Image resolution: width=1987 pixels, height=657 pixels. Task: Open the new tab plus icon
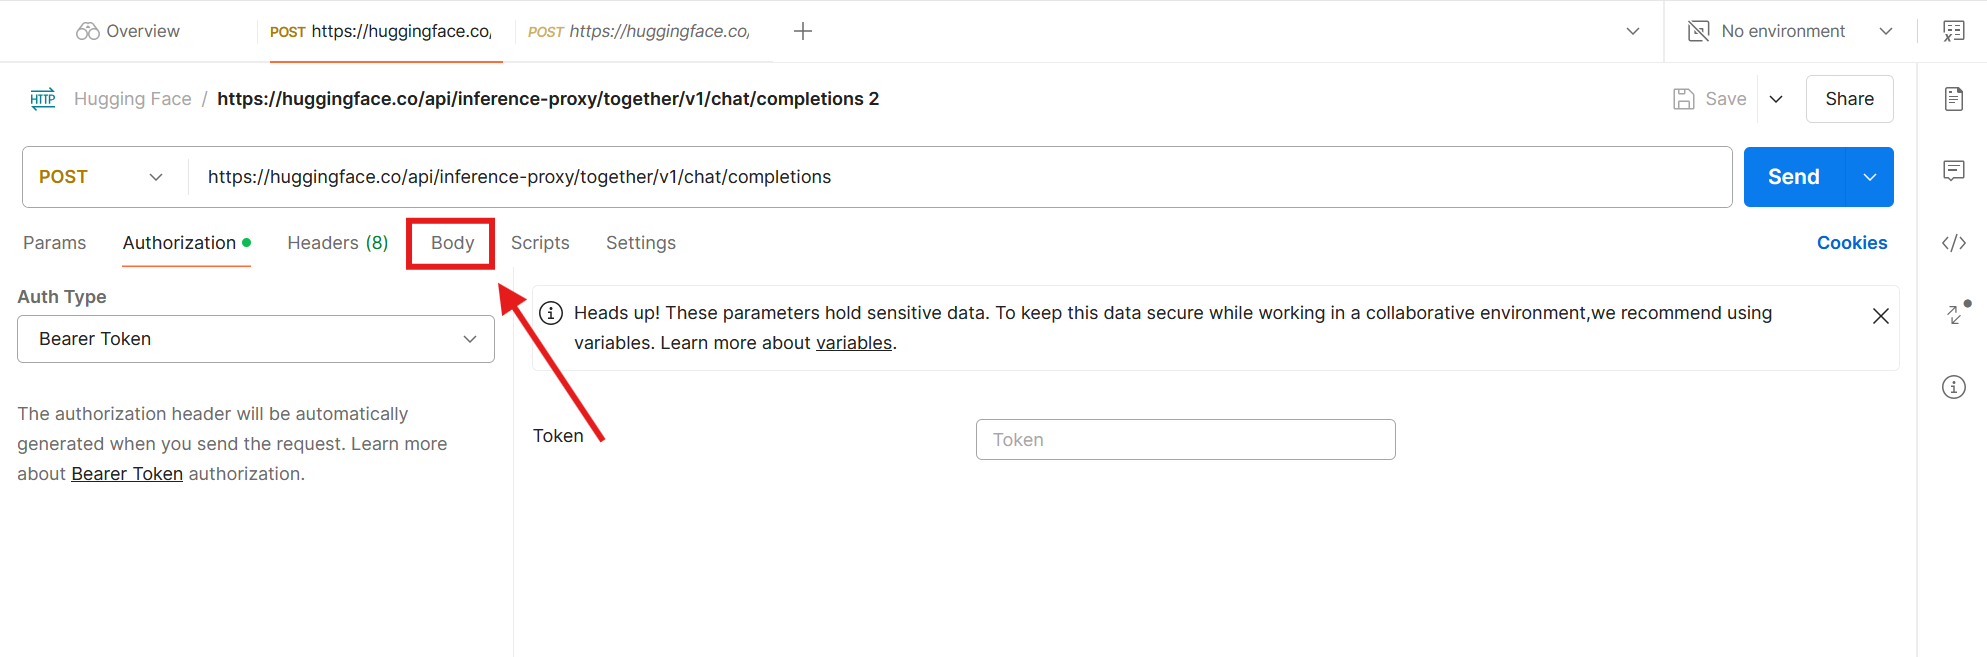point(803,31)
